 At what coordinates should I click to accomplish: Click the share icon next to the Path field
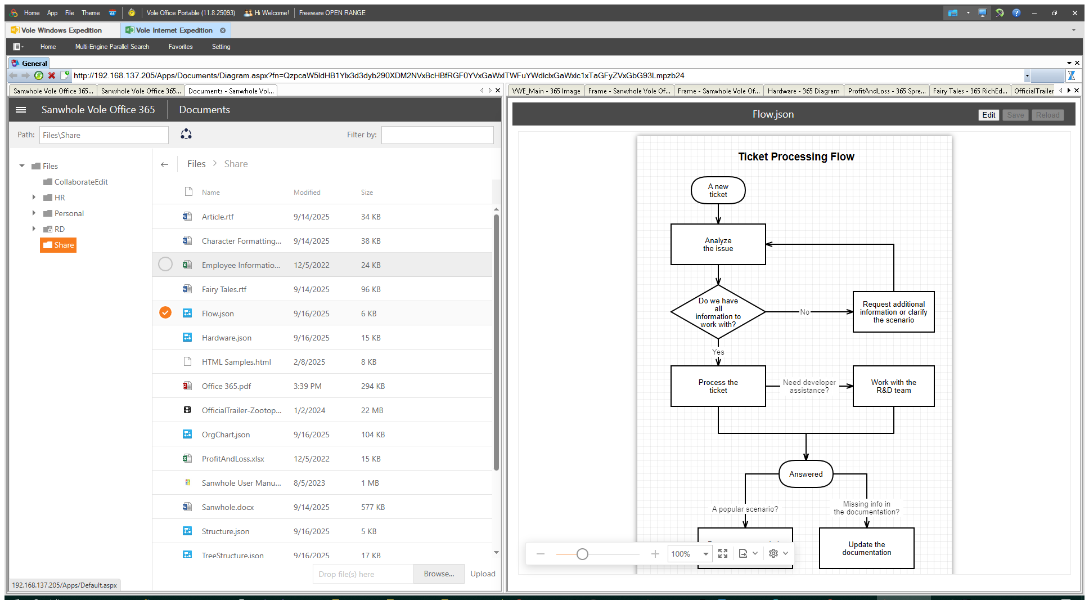(186, 134)
